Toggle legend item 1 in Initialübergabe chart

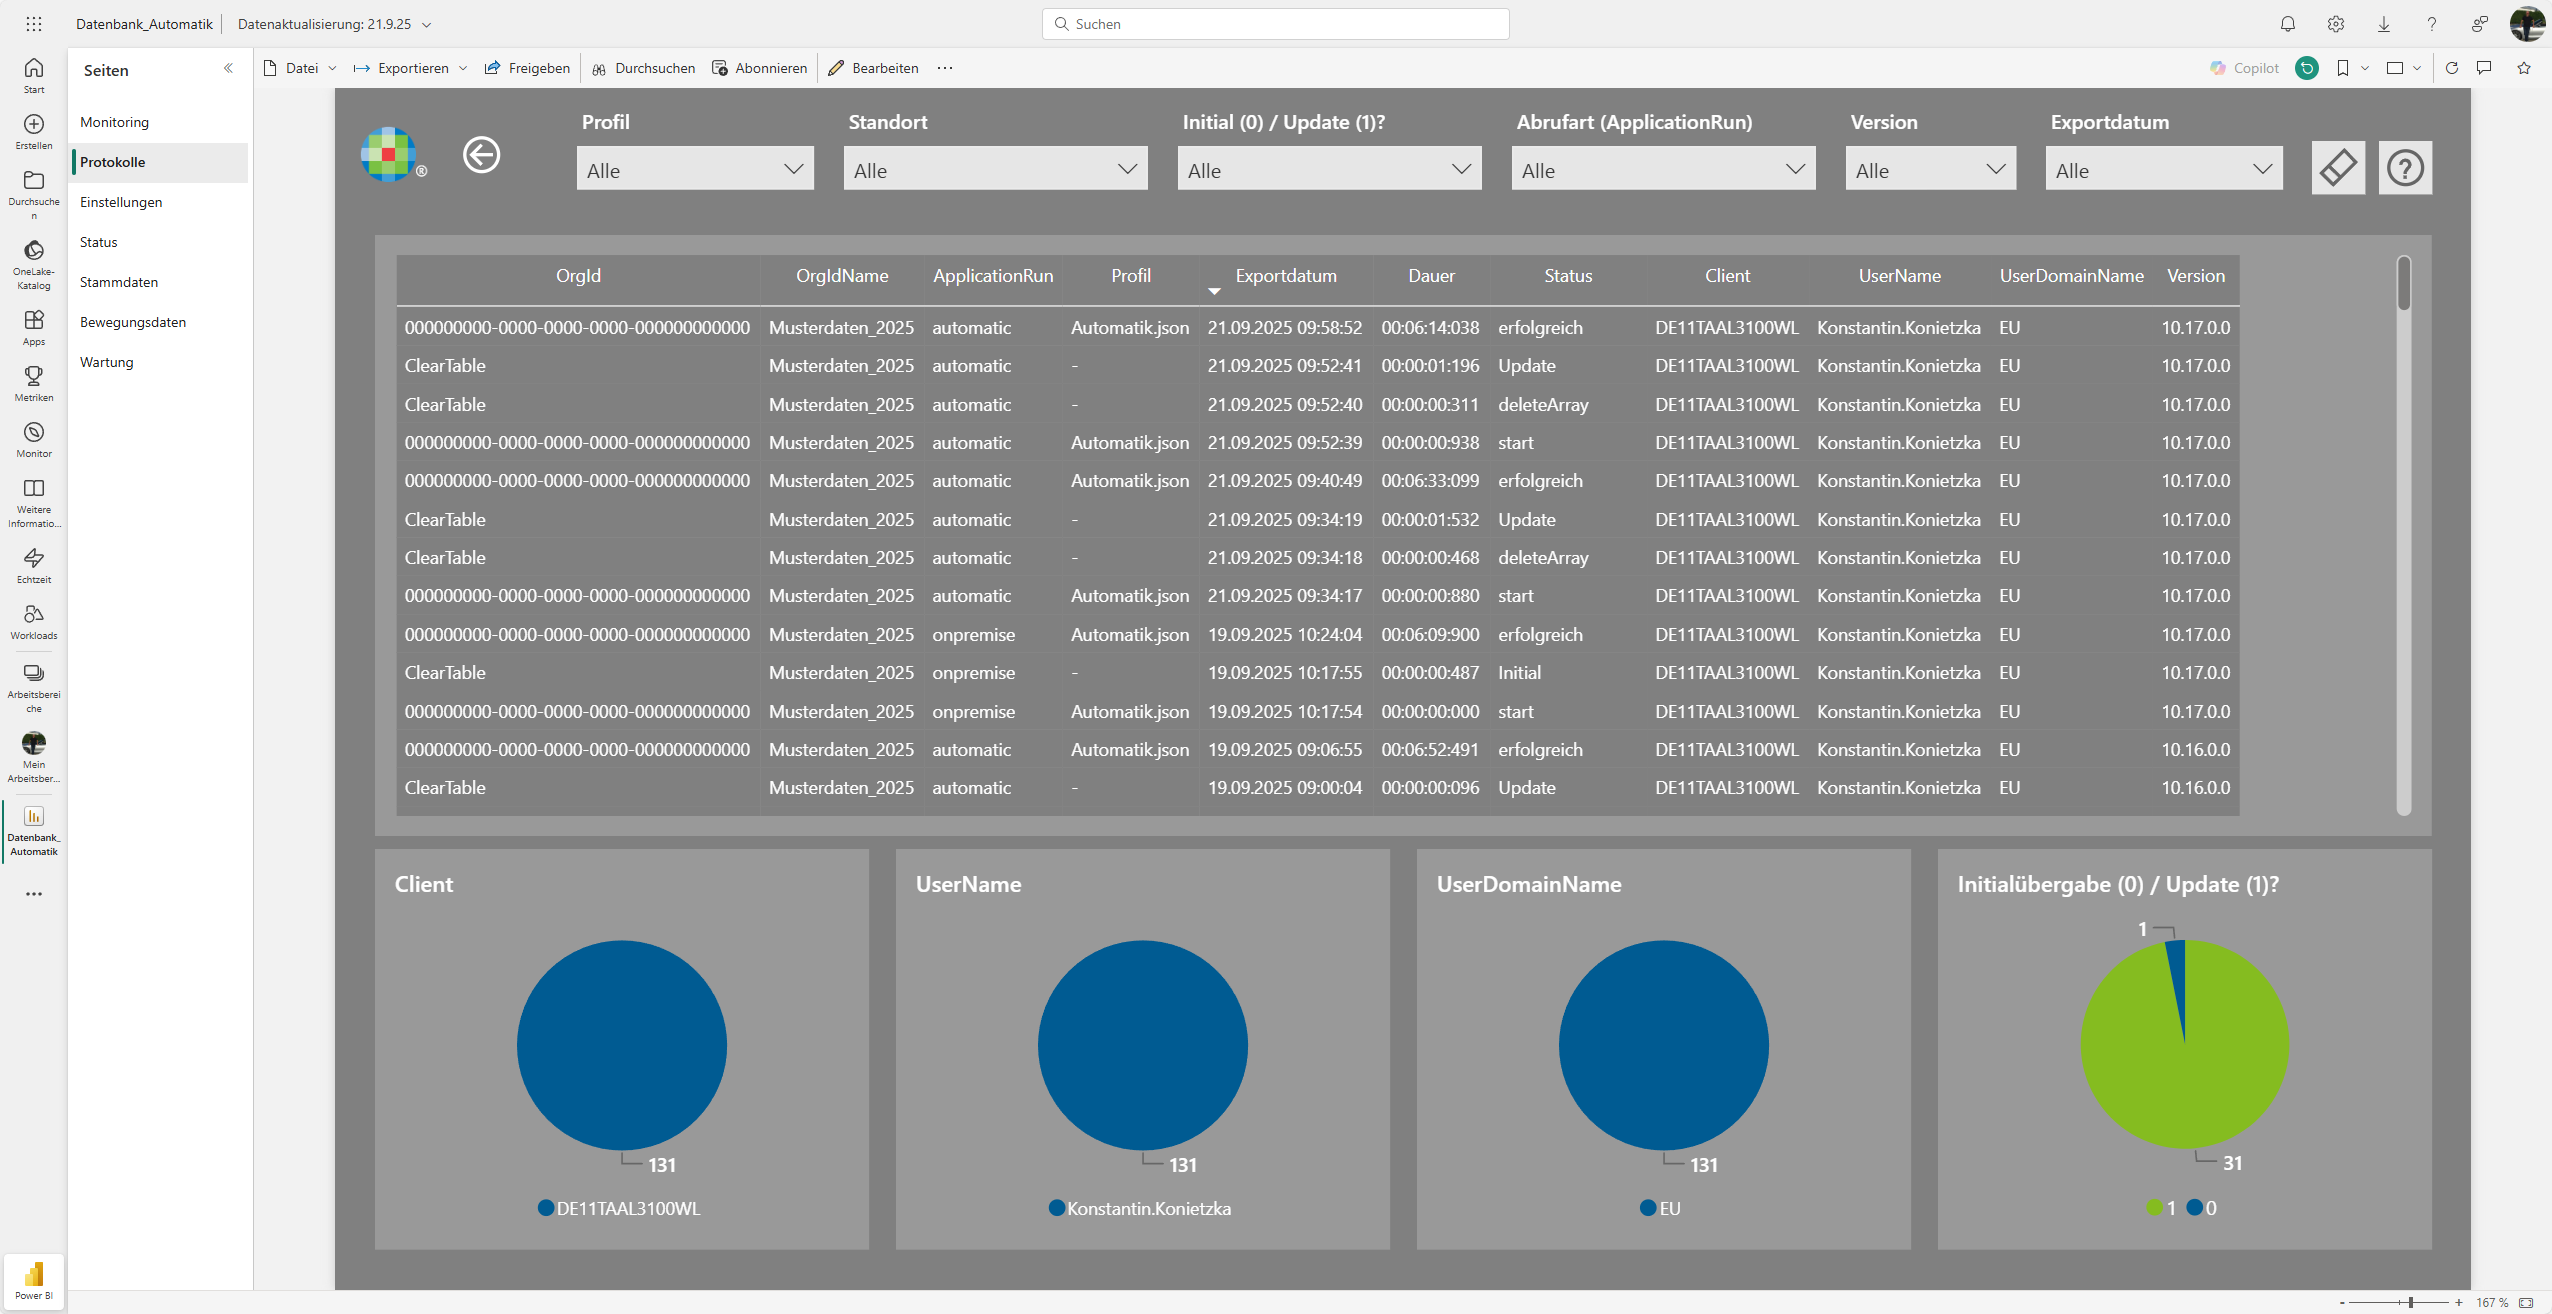[x=2162, y=1208]
